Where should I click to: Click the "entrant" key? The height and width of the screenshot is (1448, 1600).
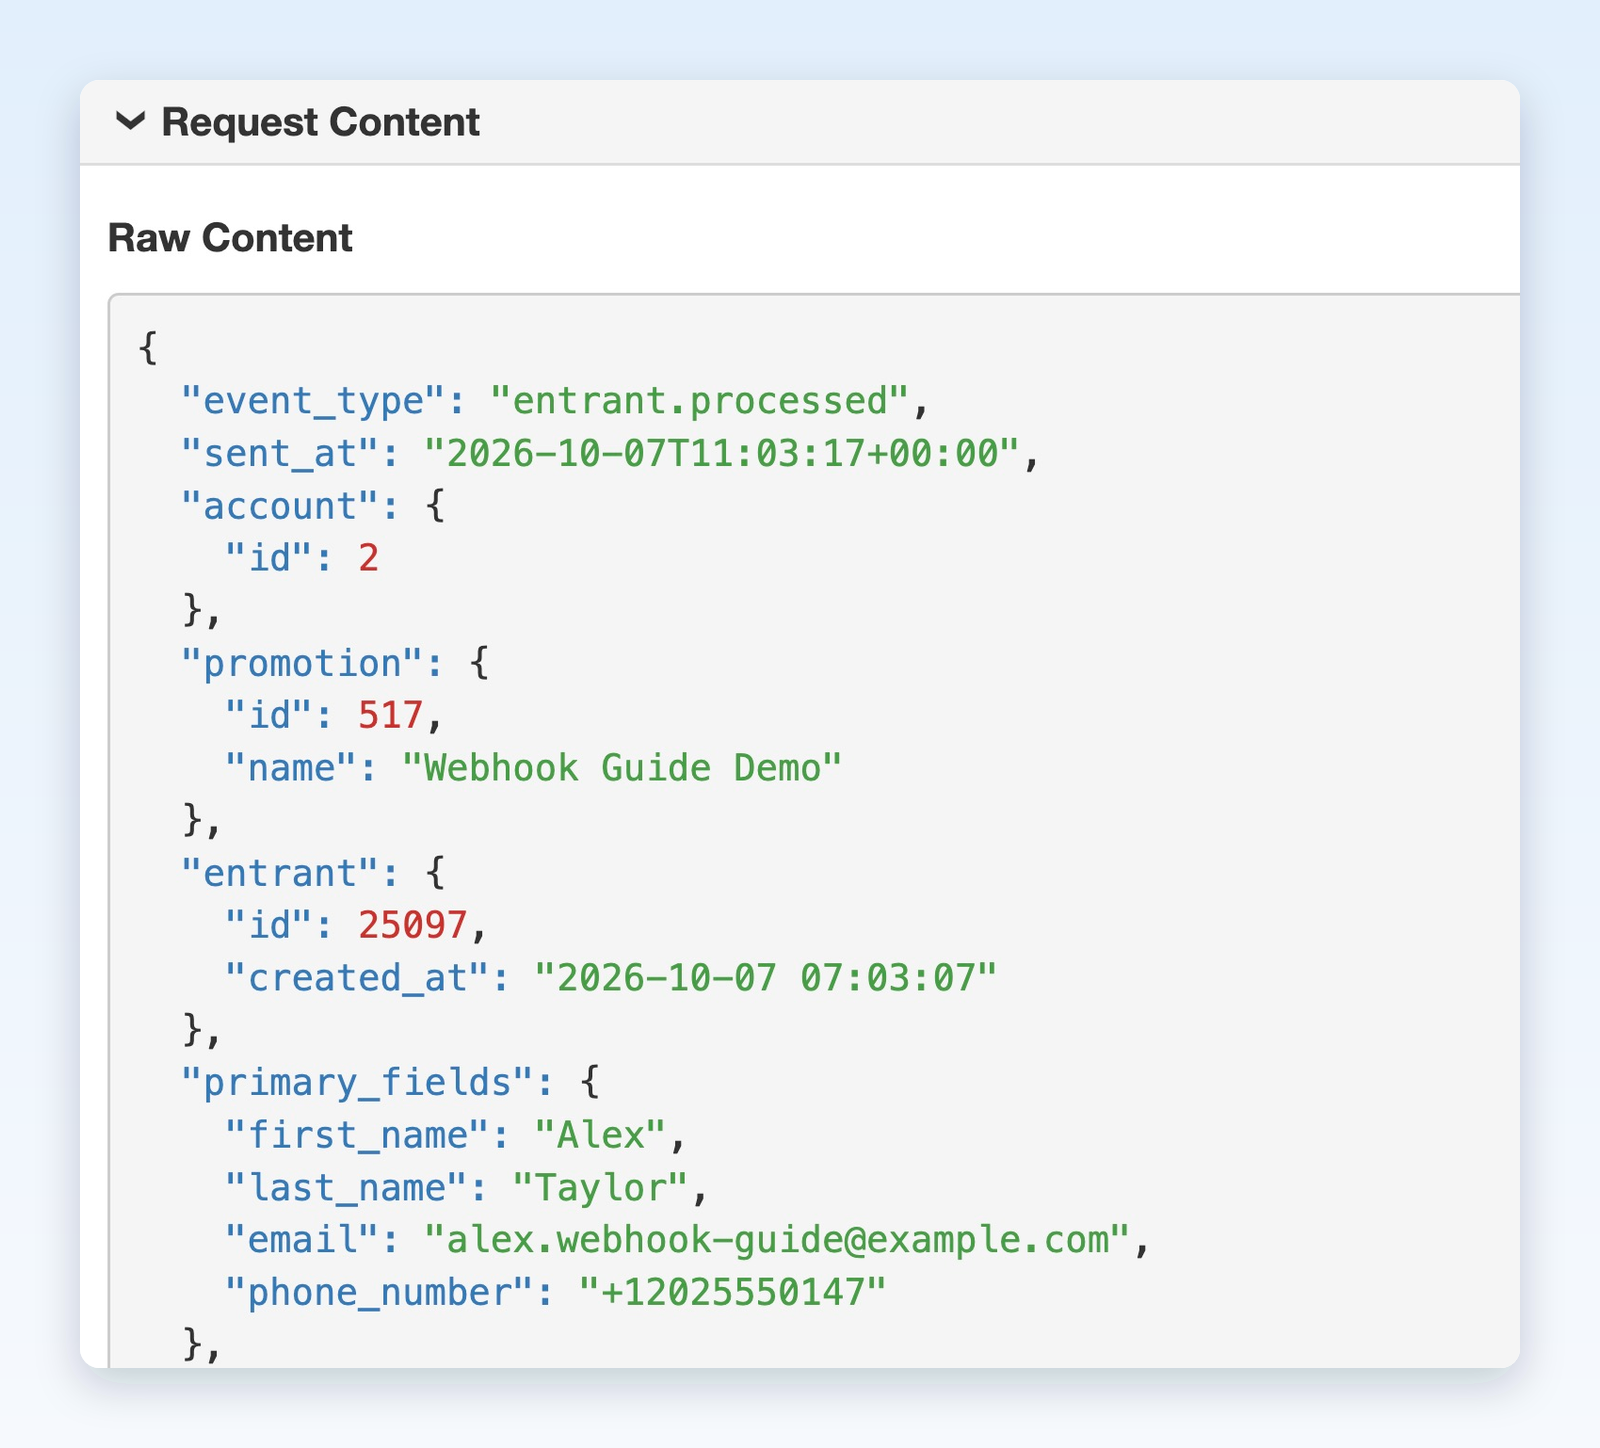(x=279, y=873)
